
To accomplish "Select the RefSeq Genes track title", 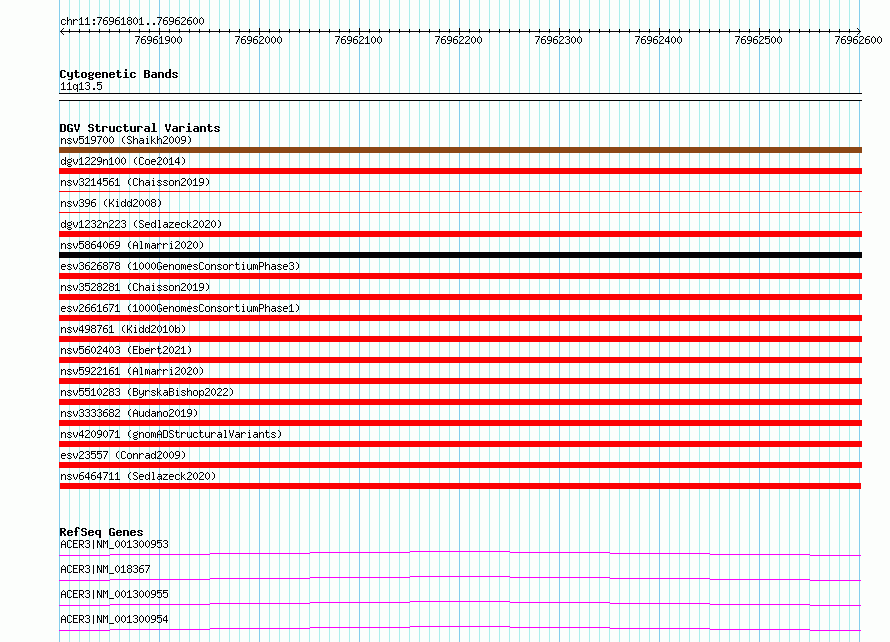I will [x=101, y=532].
